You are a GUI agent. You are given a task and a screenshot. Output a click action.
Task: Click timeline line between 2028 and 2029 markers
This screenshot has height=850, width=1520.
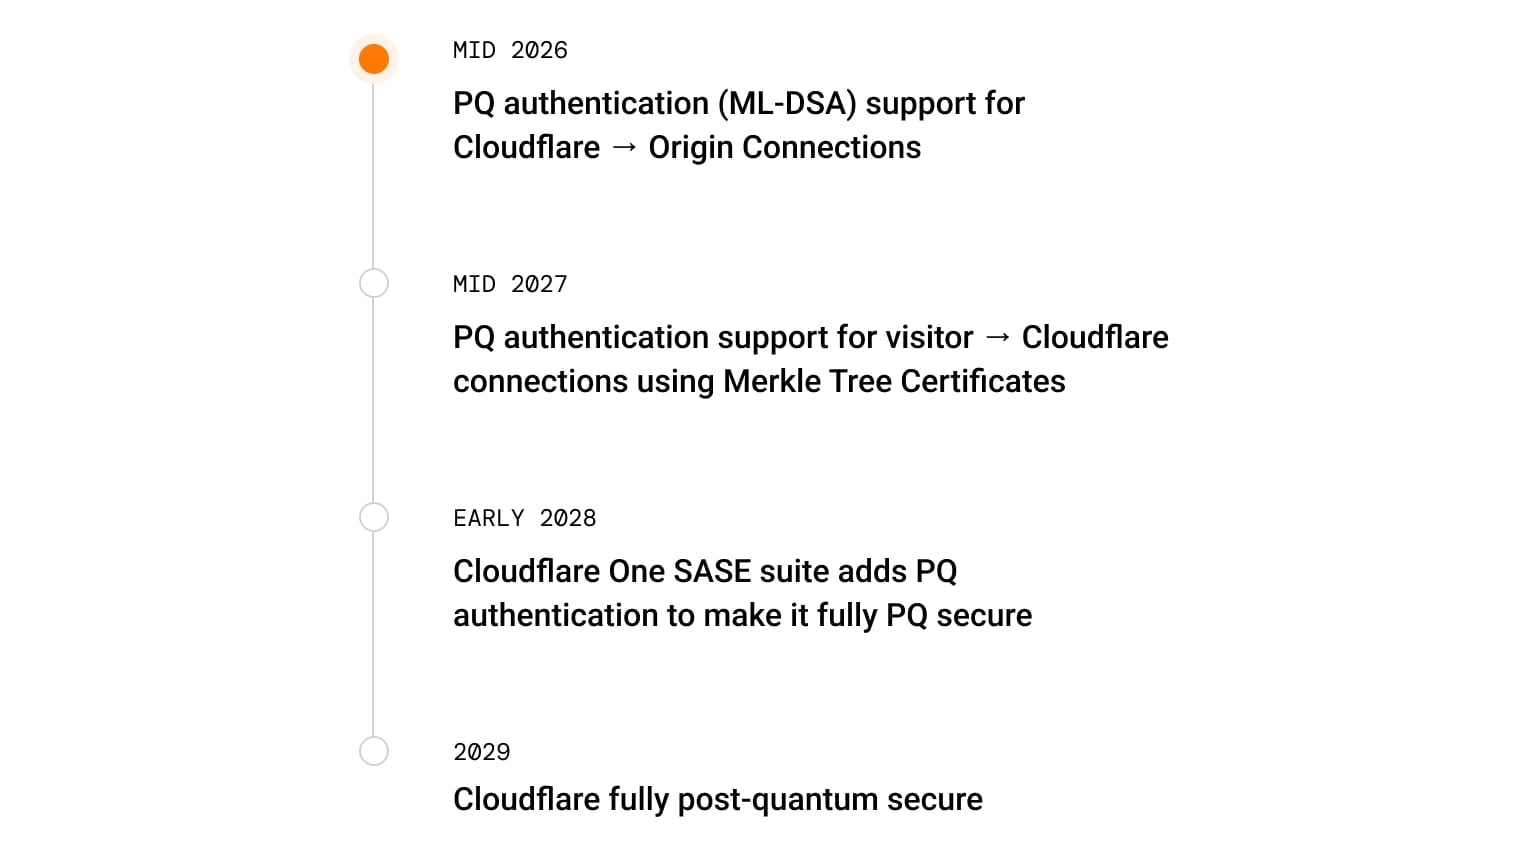pyautogui.click(x=373, y=635)
